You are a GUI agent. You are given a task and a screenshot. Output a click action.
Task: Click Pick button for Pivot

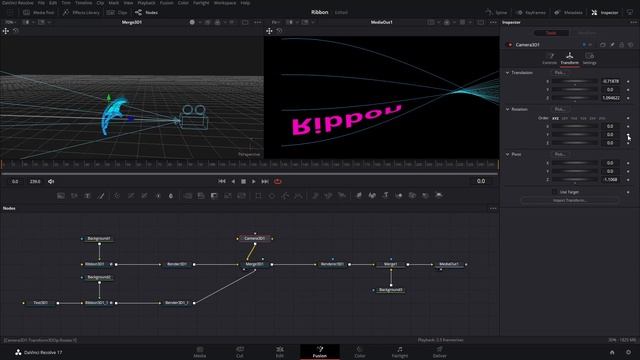click(x=560, y=154)
